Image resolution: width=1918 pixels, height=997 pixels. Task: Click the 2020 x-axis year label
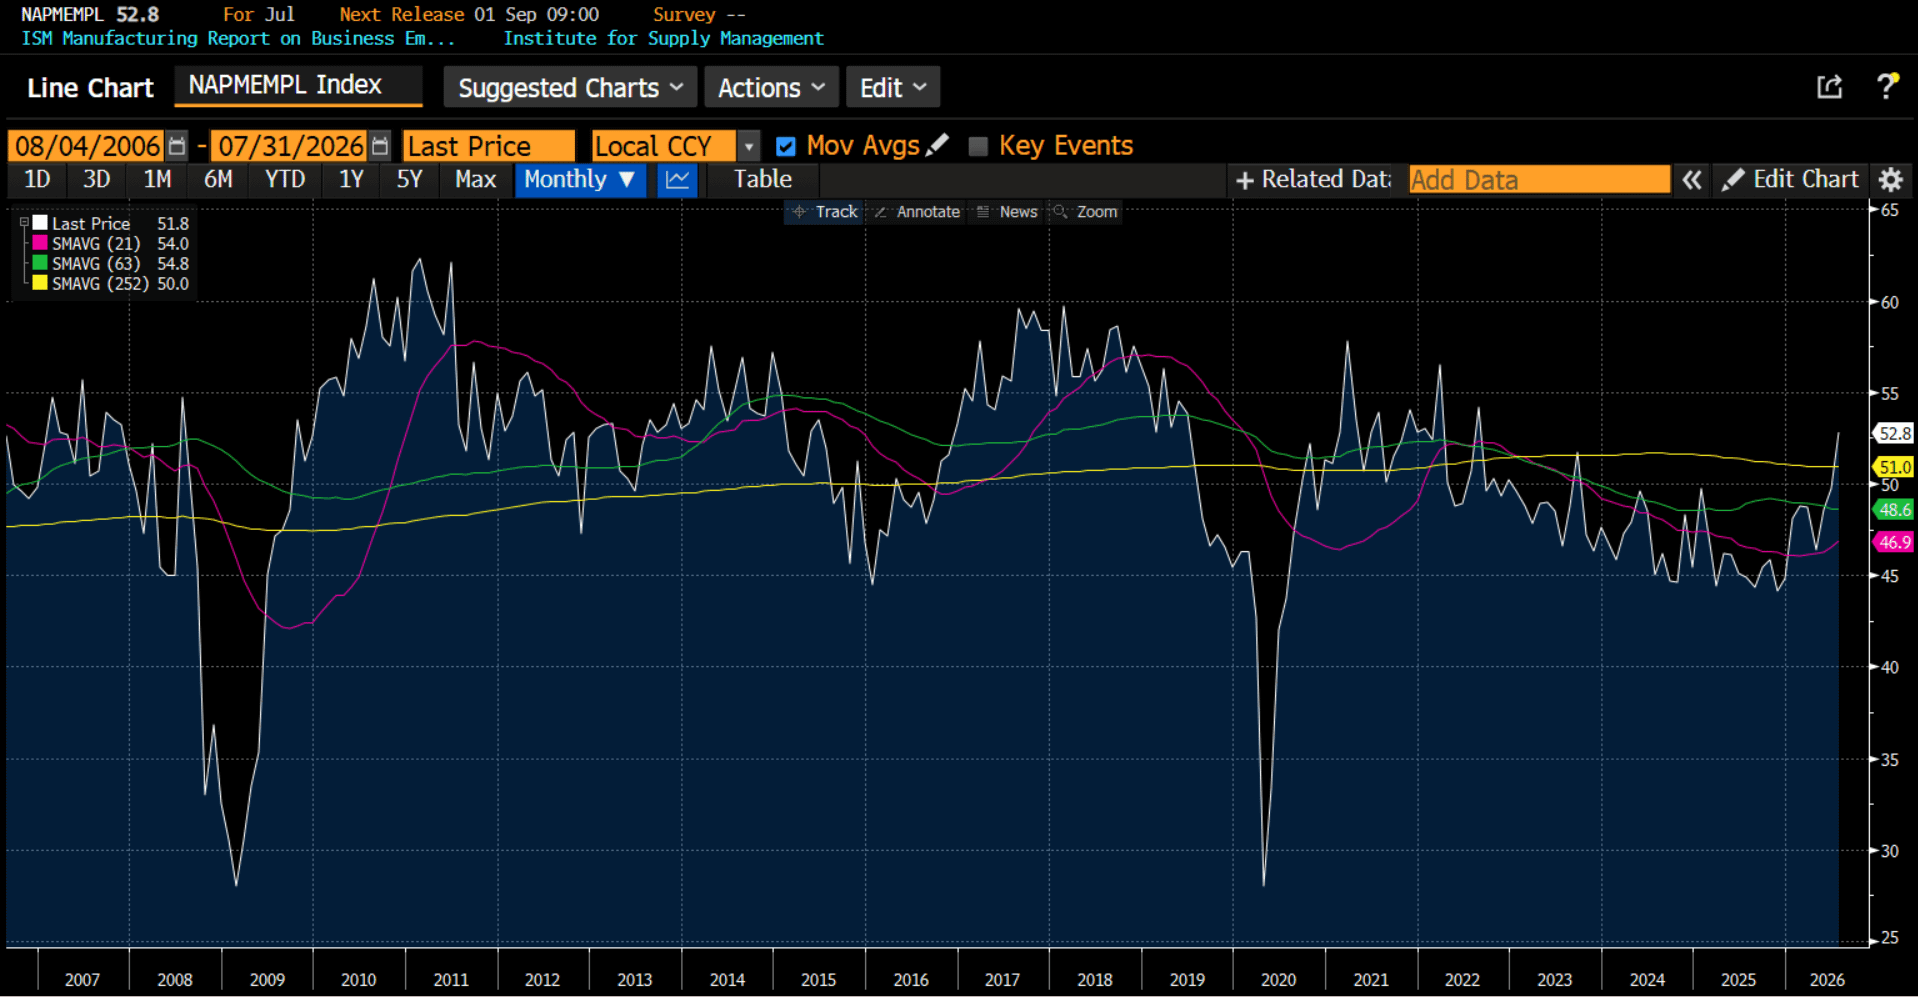(x=1278, y=980)
